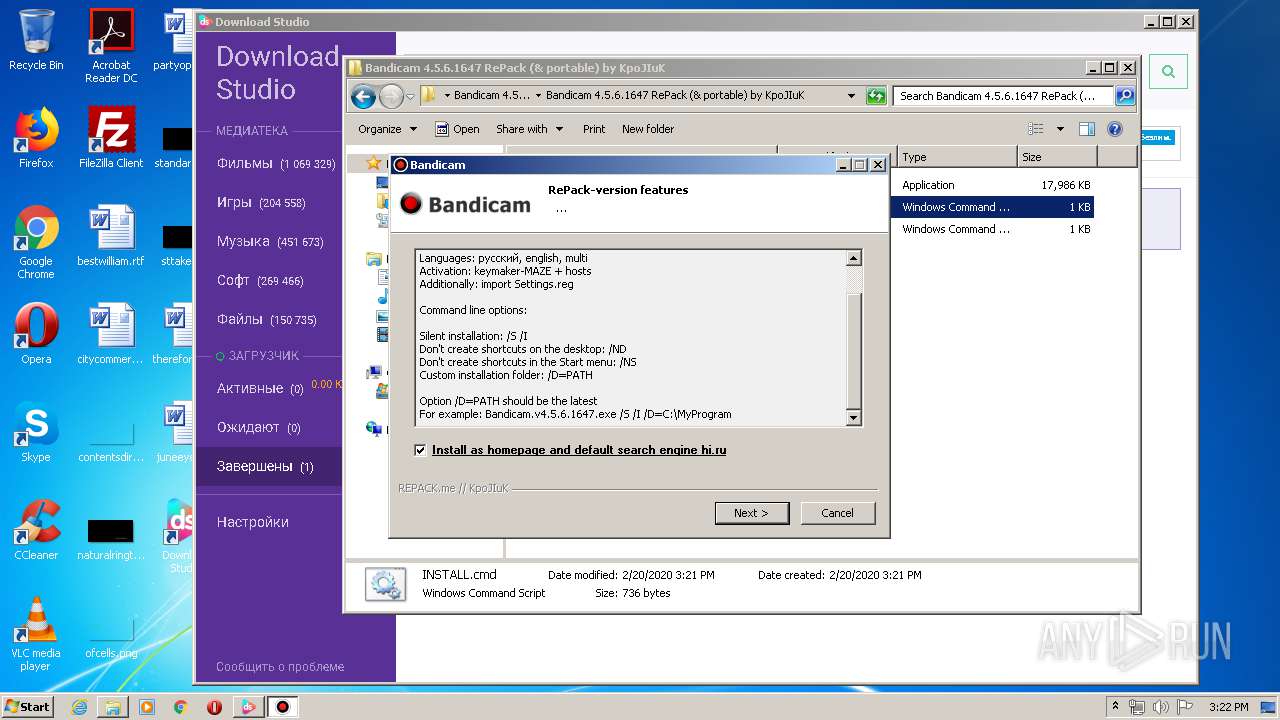Open Explorer help question-mark icon
Viewport: 1280px width, 720px height.
(1115, 129)
